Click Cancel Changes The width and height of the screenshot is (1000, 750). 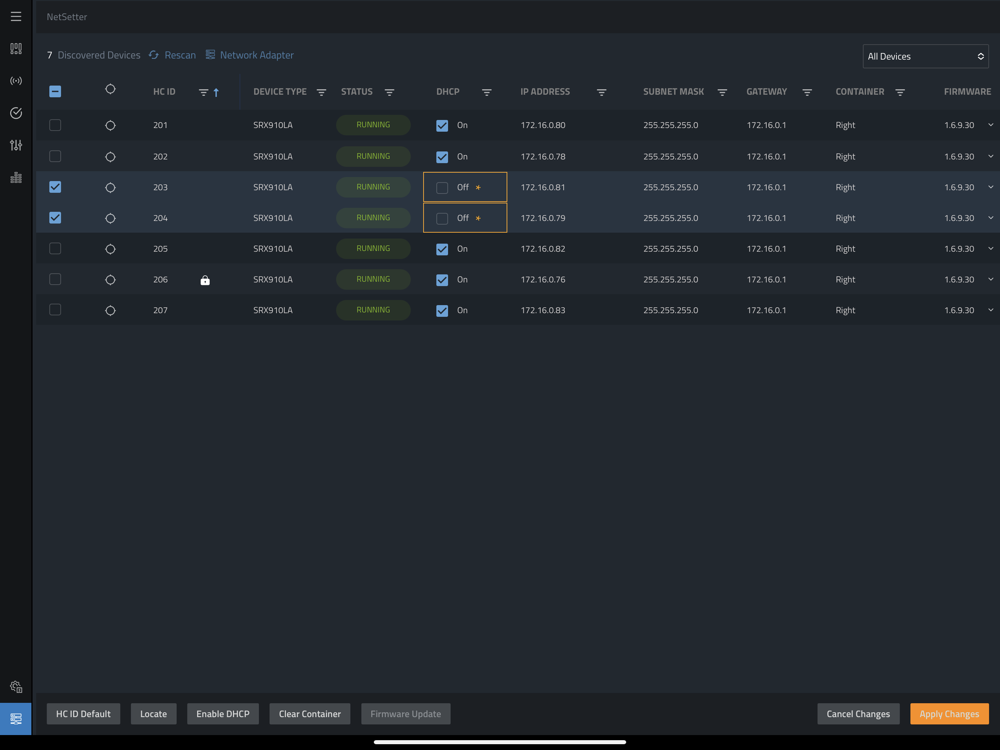point(858,714)
